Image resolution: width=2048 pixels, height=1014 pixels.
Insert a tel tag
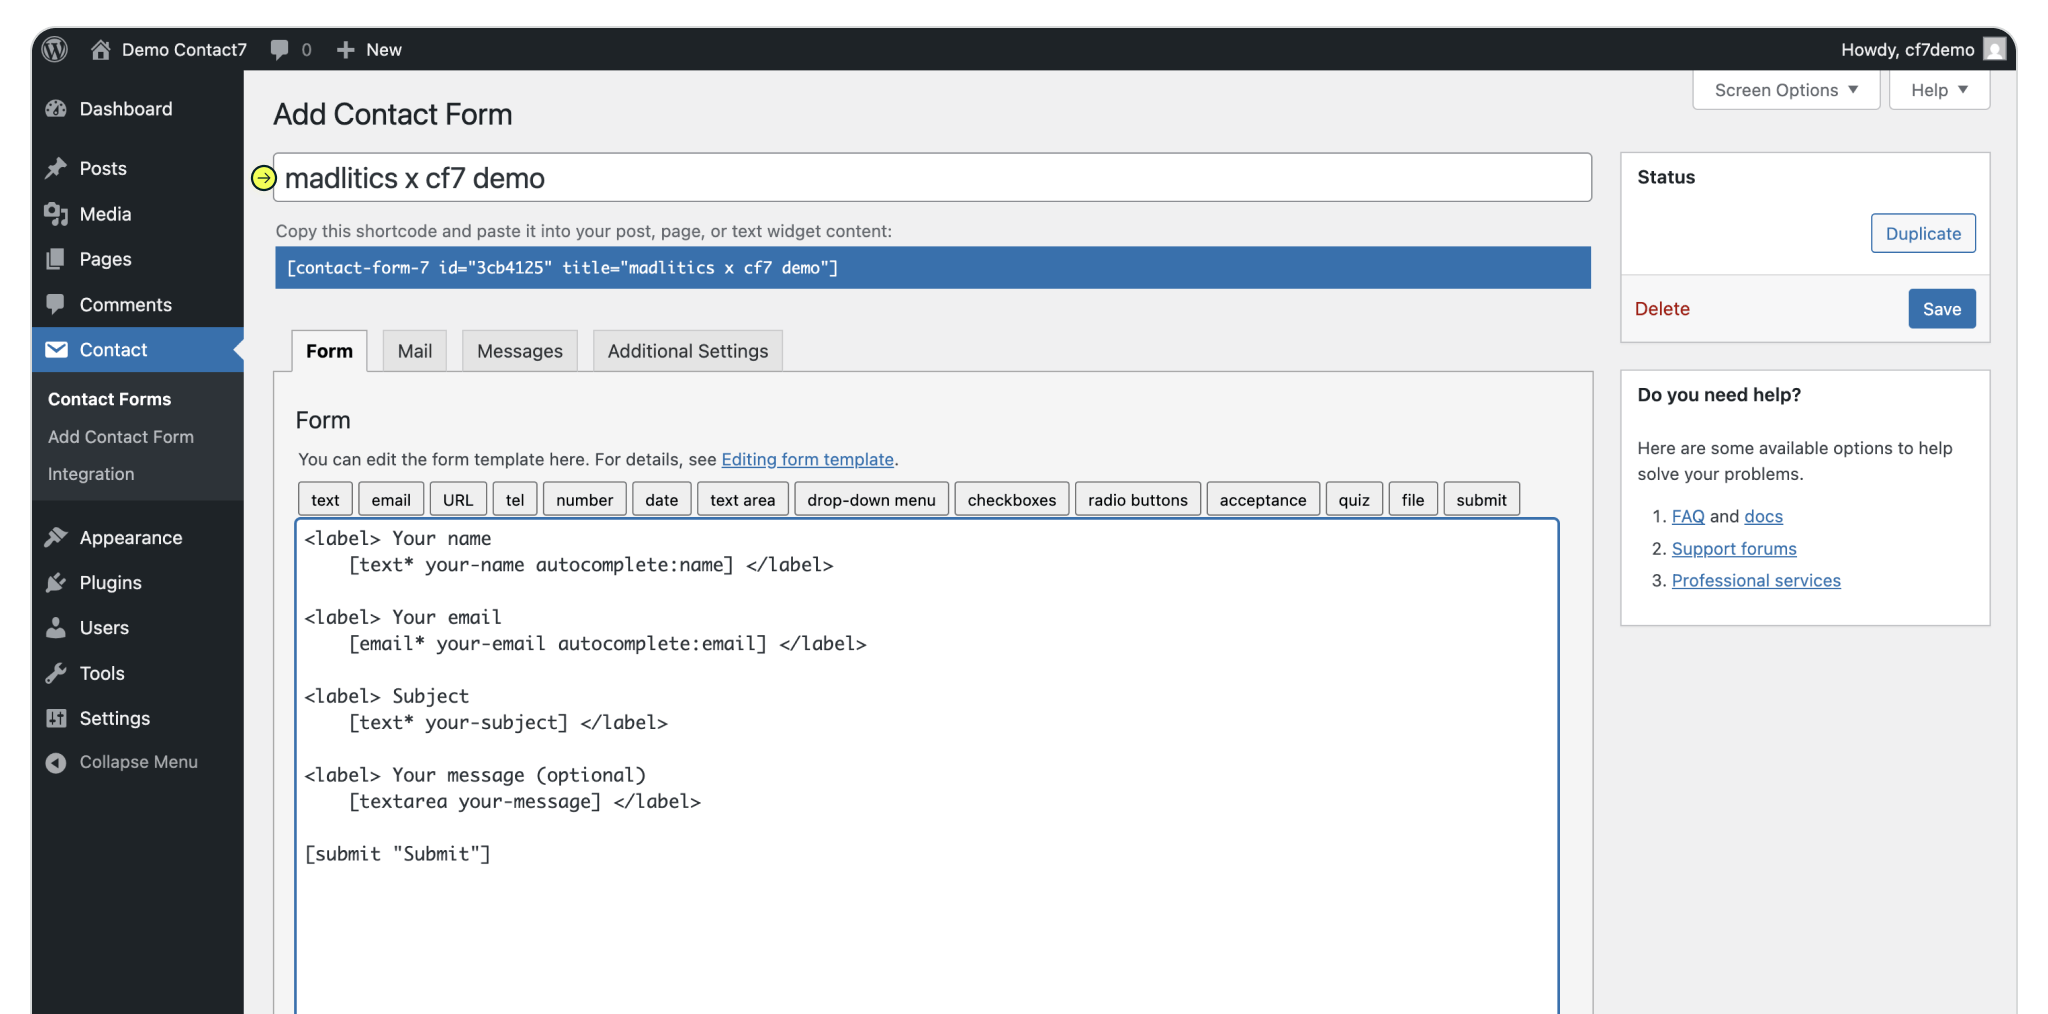[x=515, y=499]
